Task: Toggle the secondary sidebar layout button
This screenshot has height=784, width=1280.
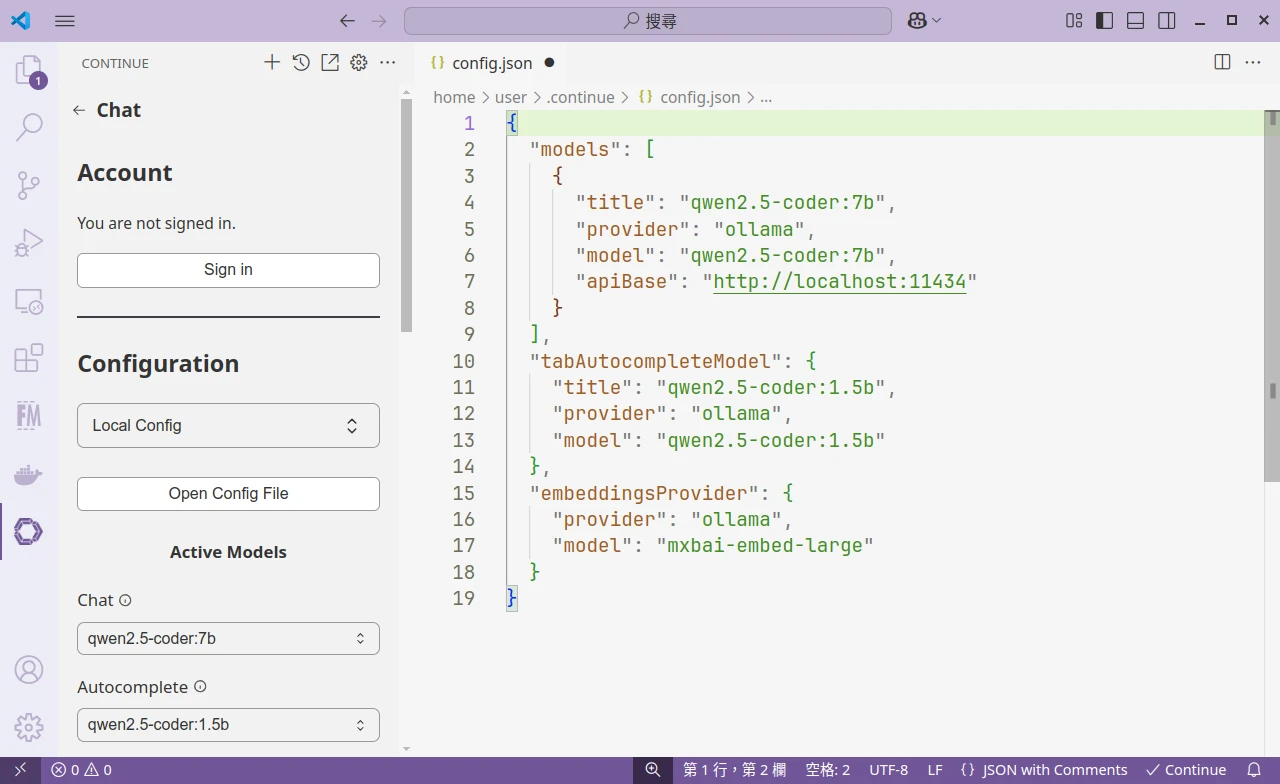Action: [1166, 20]
